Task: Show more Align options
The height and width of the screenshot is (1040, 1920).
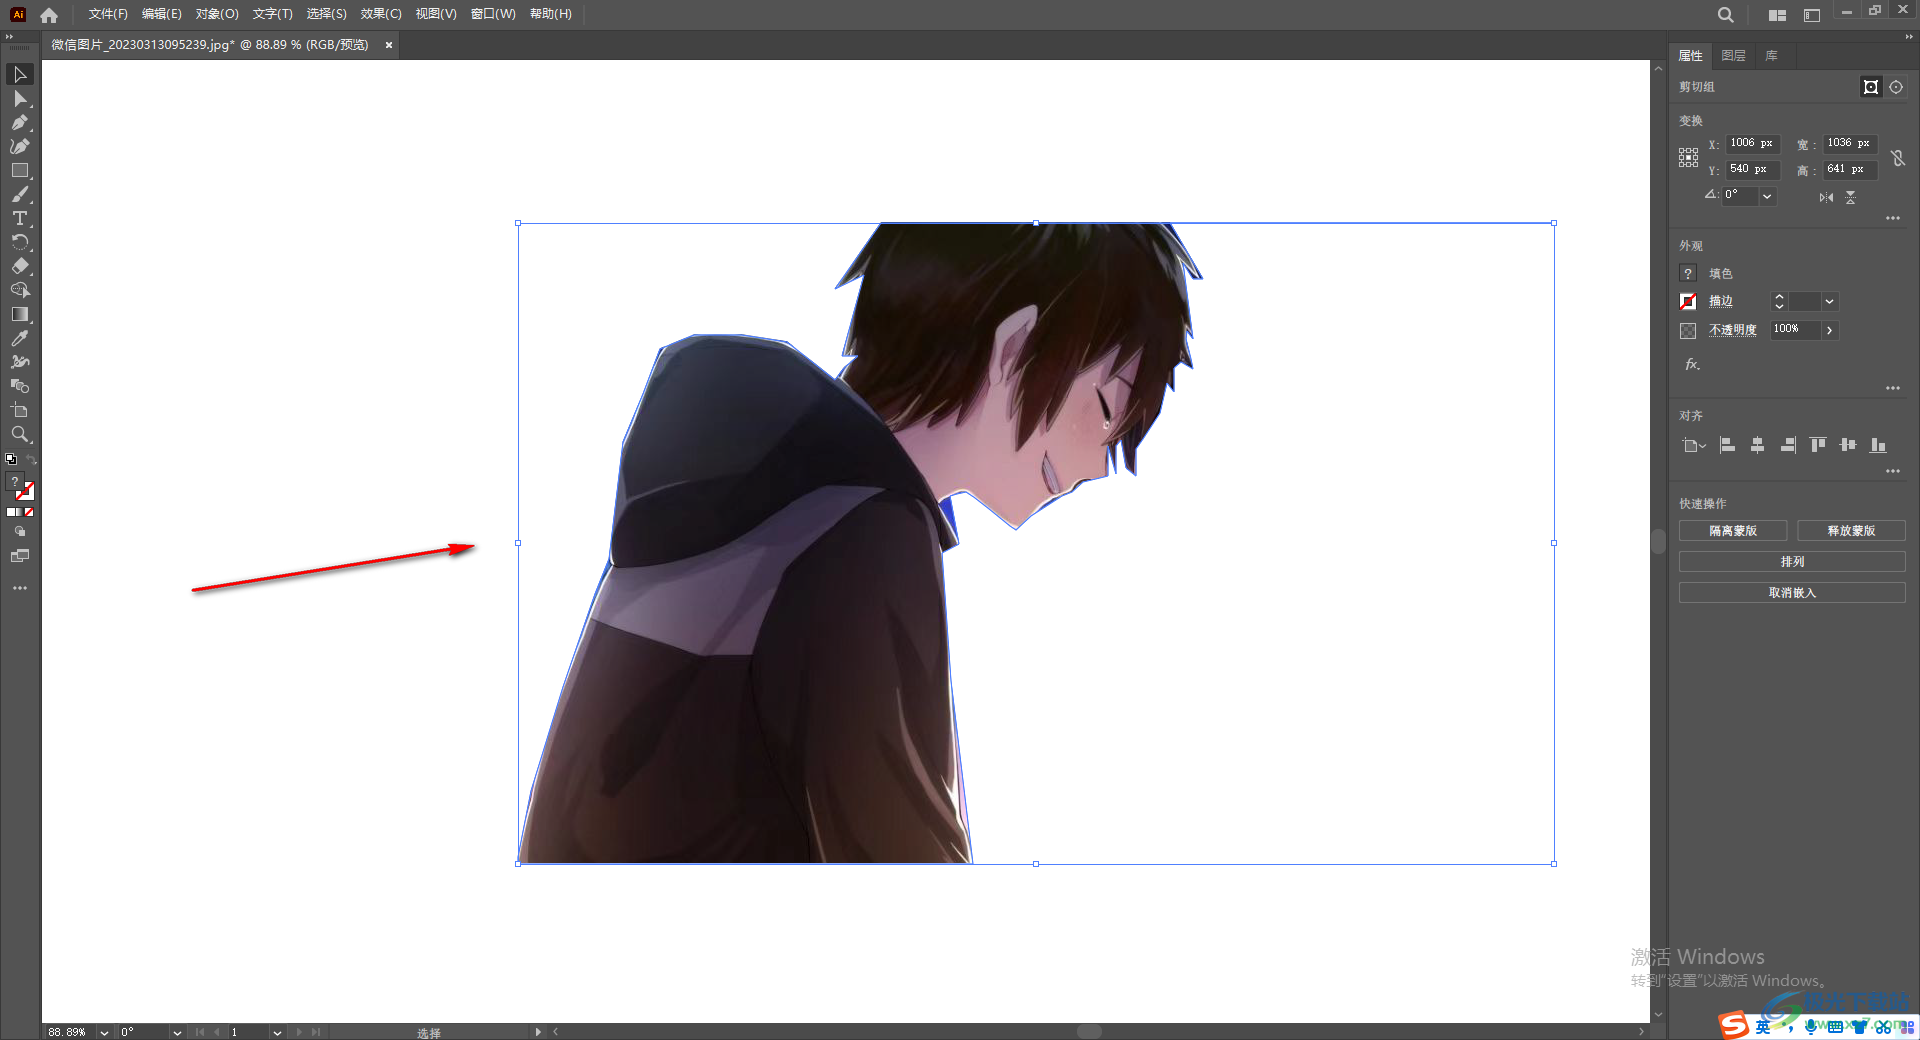Action: [x=1892, y=471]
